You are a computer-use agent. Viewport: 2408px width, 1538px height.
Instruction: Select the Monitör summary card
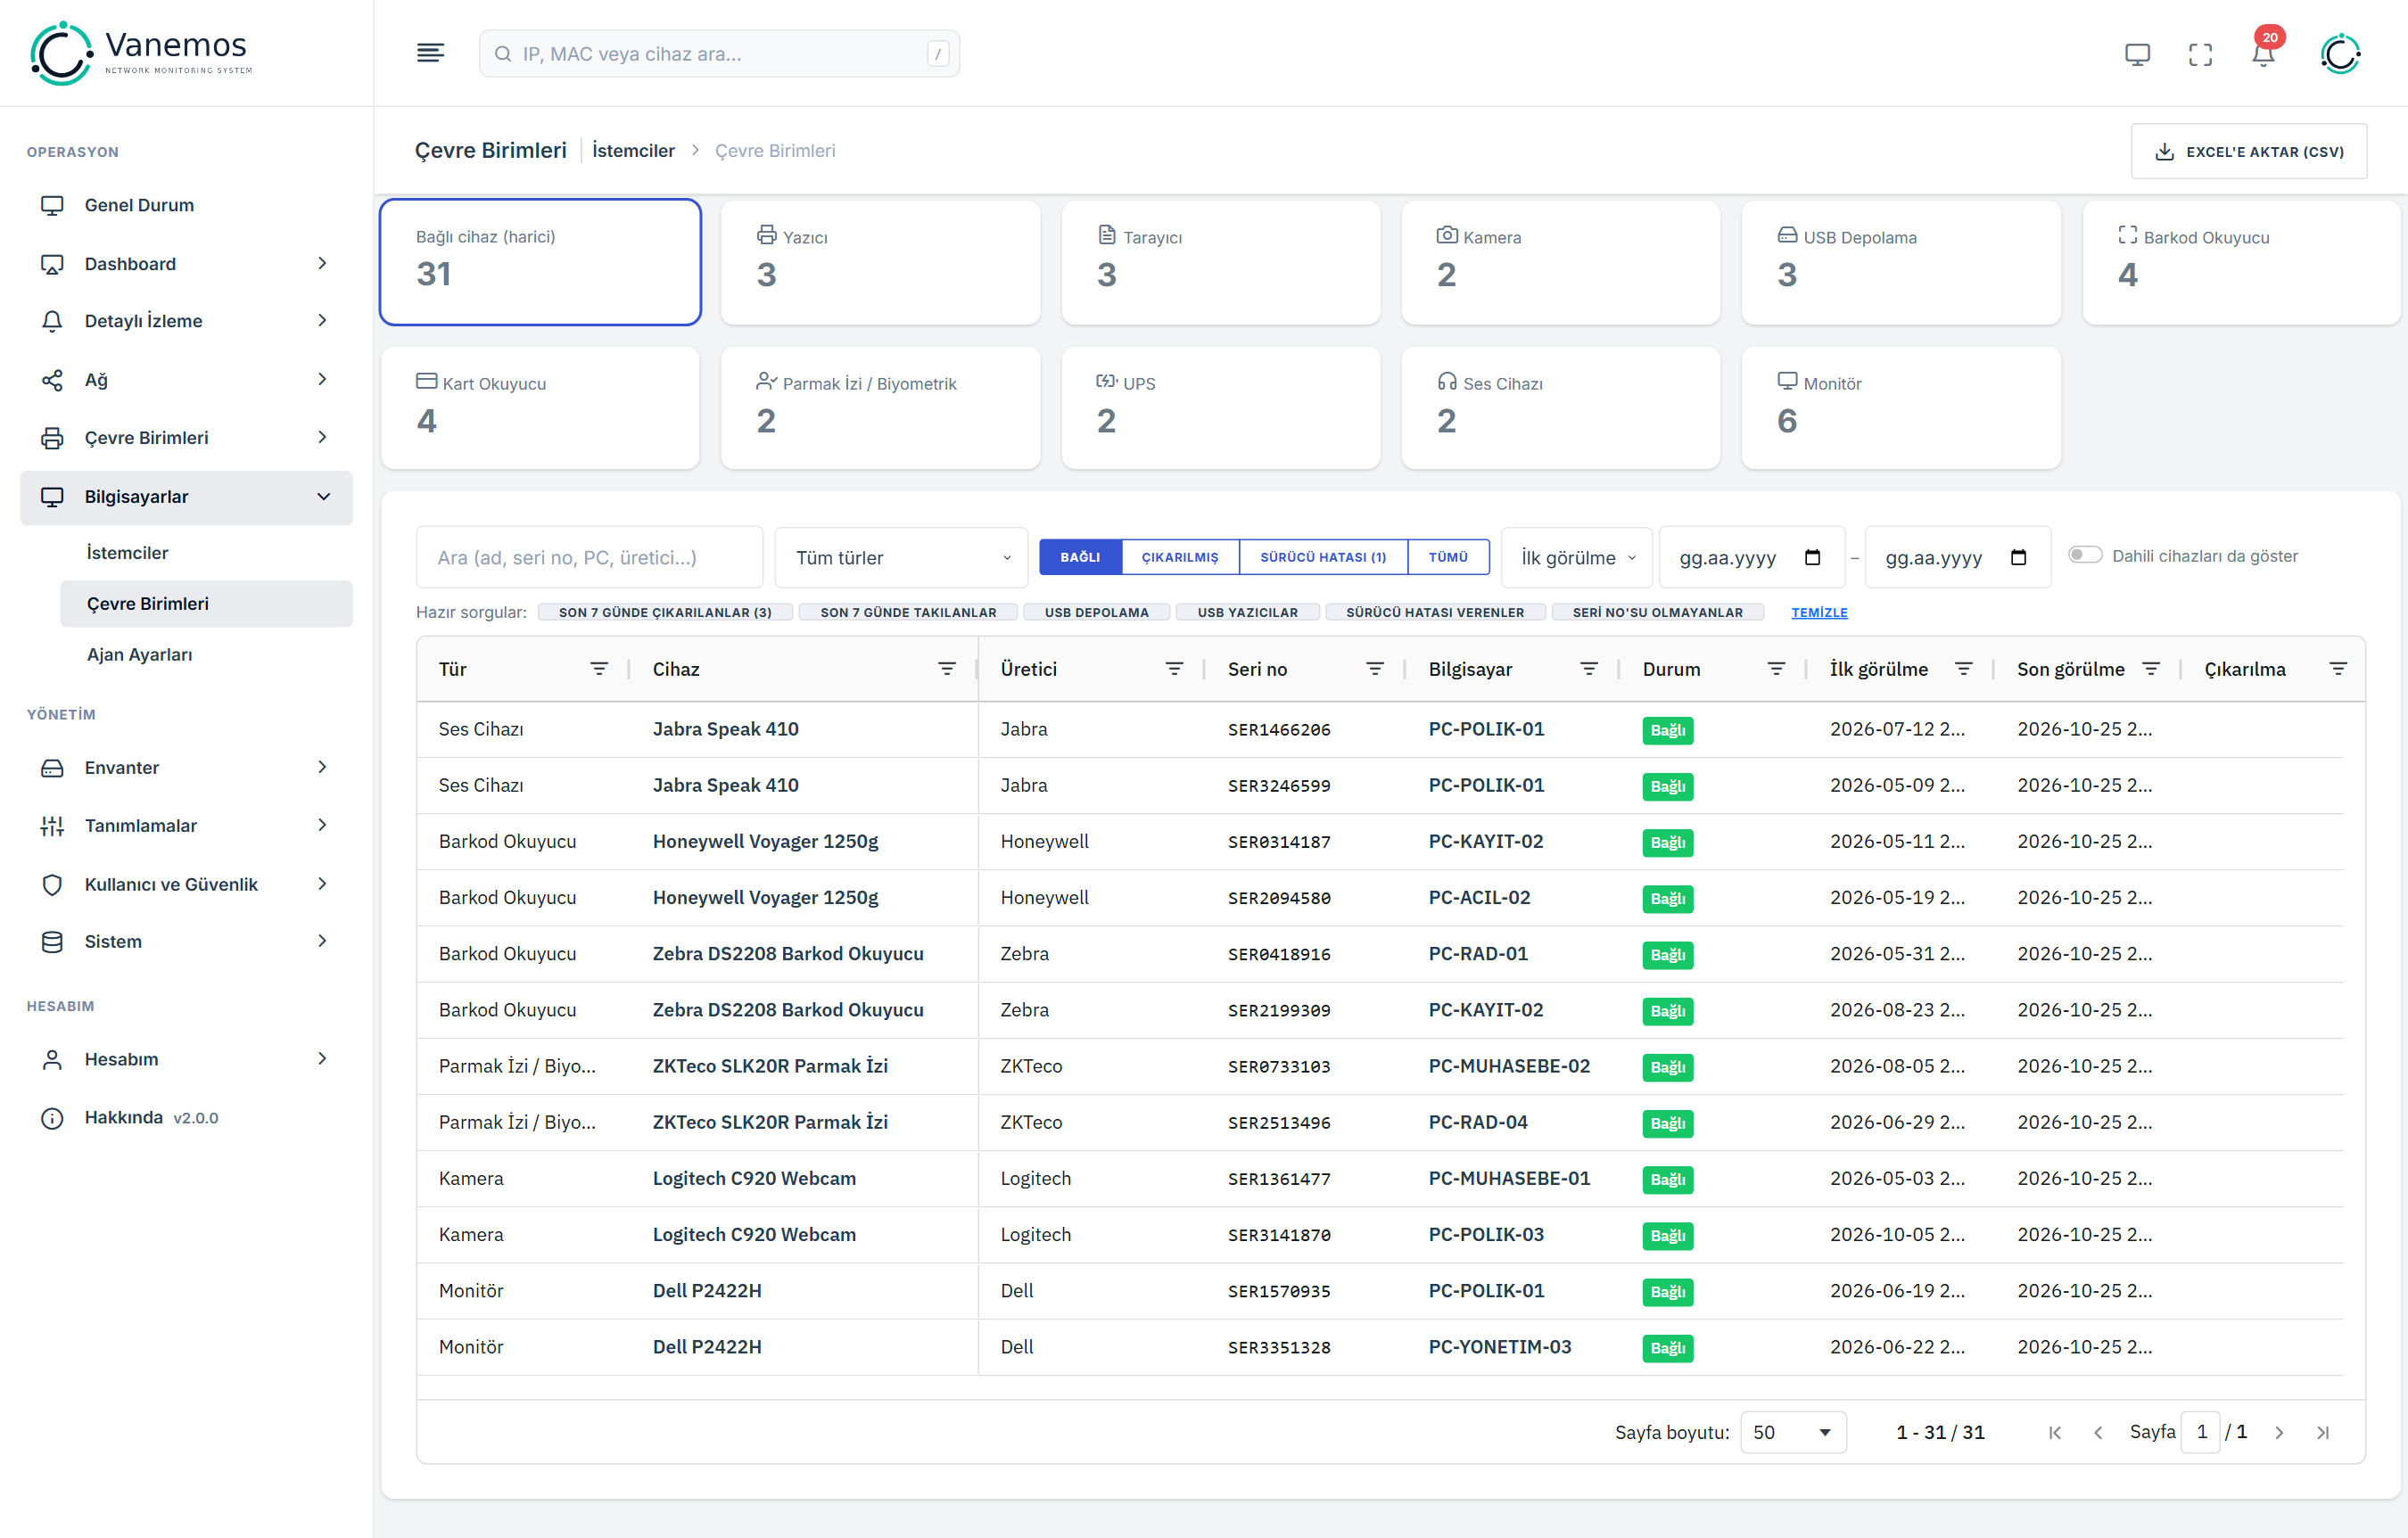(1900, 408)
